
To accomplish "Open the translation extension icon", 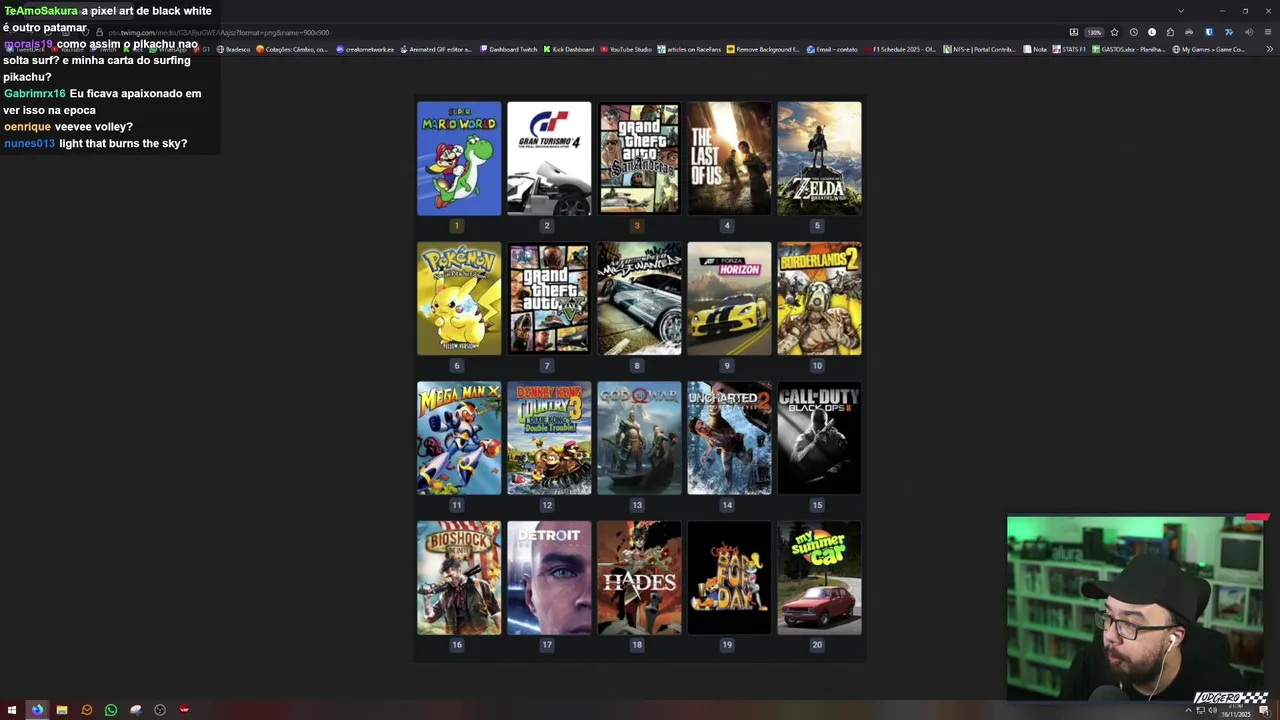I will (x=1229, y=32).
